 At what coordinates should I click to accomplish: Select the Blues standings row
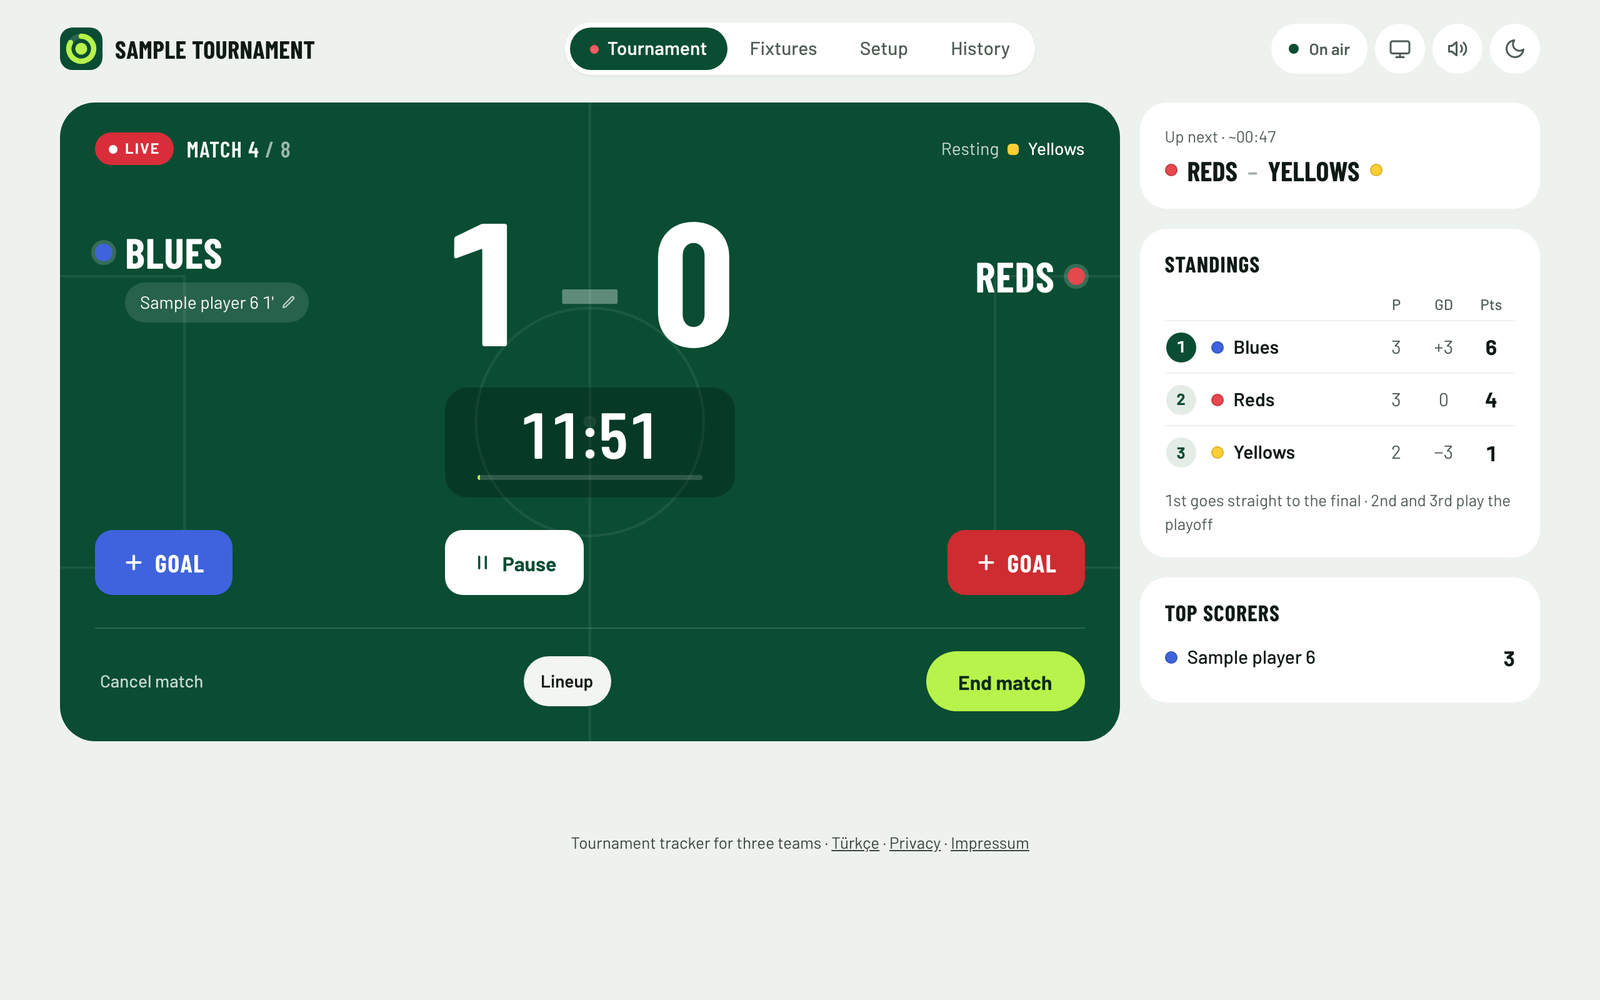(x=1340, y=347)
